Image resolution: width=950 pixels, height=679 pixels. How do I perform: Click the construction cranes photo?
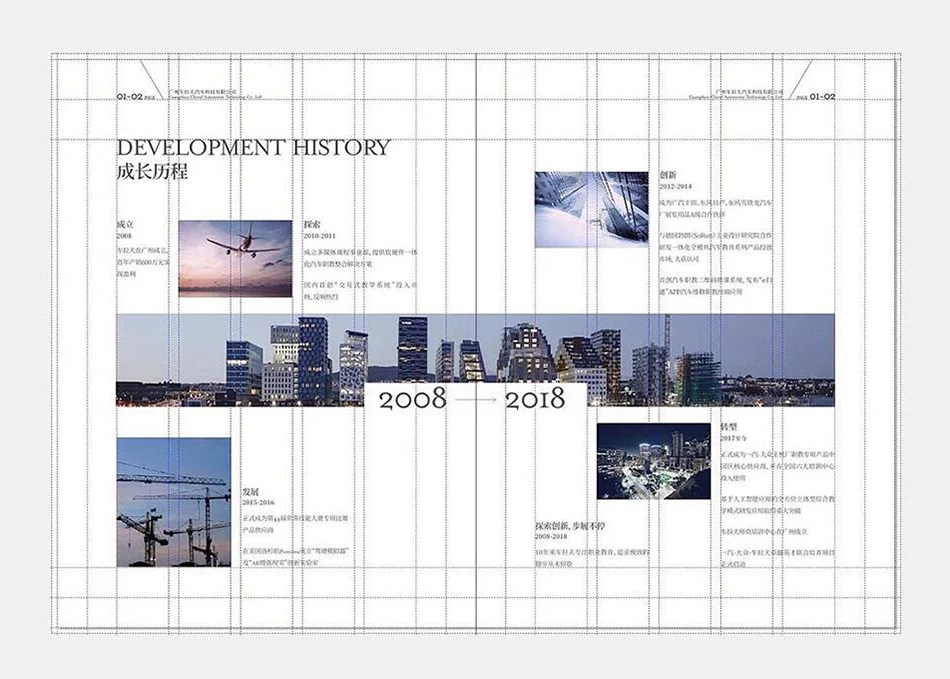[173, 501]
